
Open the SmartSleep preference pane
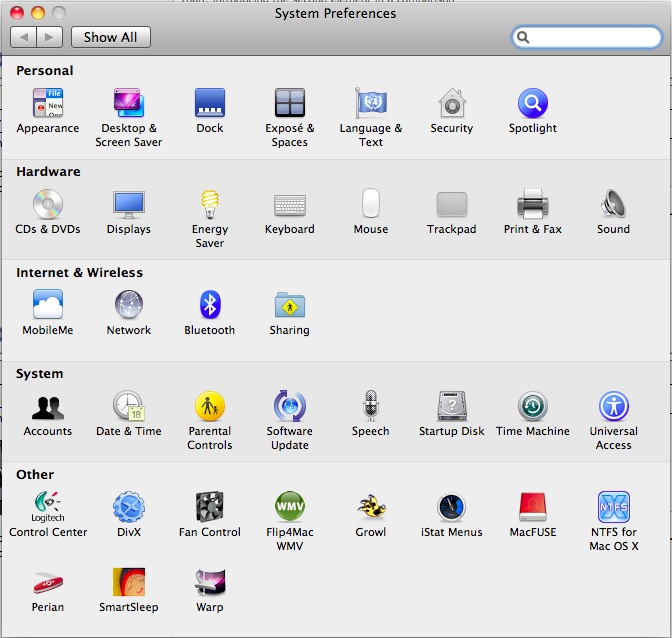129,583
